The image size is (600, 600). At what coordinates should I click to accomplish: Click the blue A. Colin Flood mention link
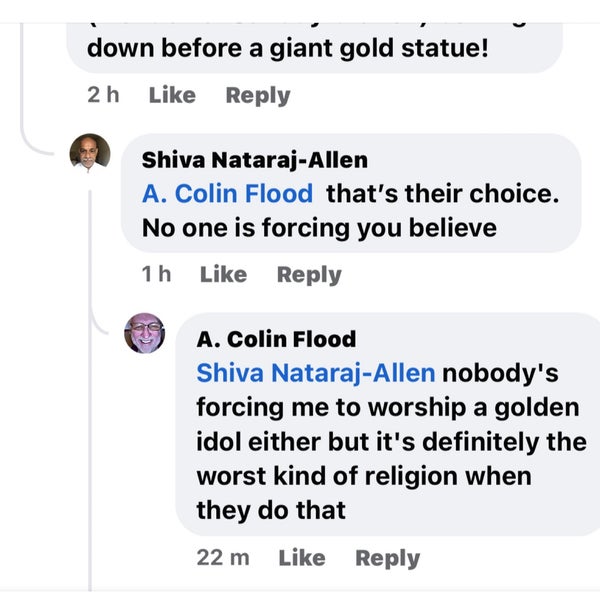pos(227,194)
